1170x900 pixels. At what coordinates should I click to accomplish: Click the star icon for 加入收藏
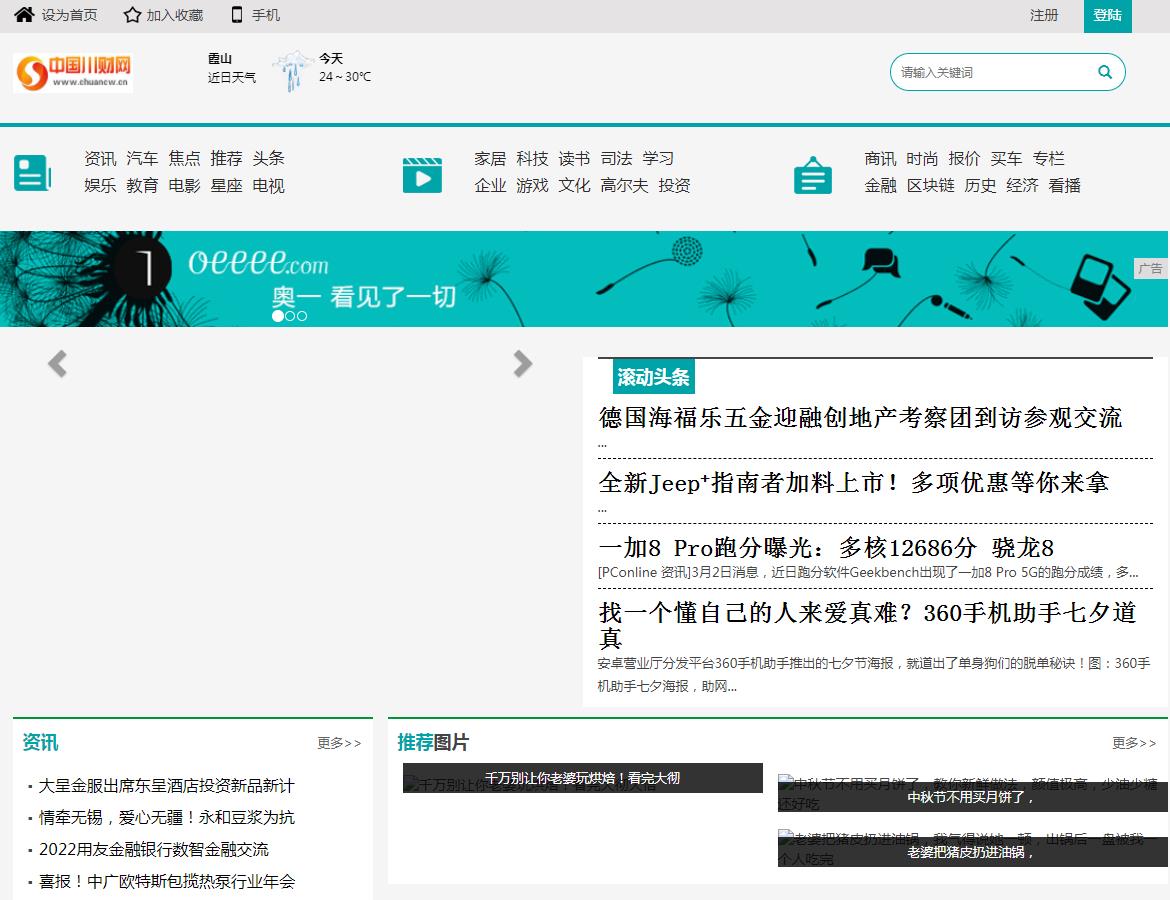(x=132, y=15)
